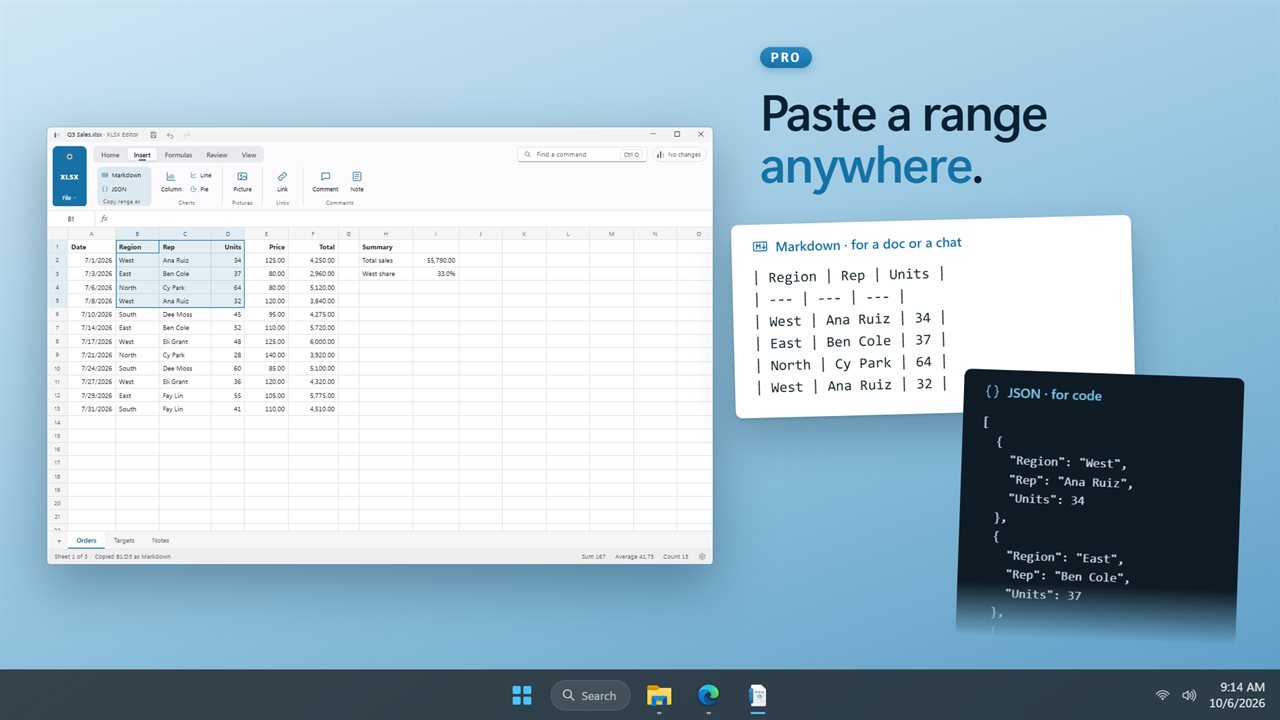The image size is (1280, 720).
Task: Switch to the Home ribbon tab
Action: click(x=110, y=155)
